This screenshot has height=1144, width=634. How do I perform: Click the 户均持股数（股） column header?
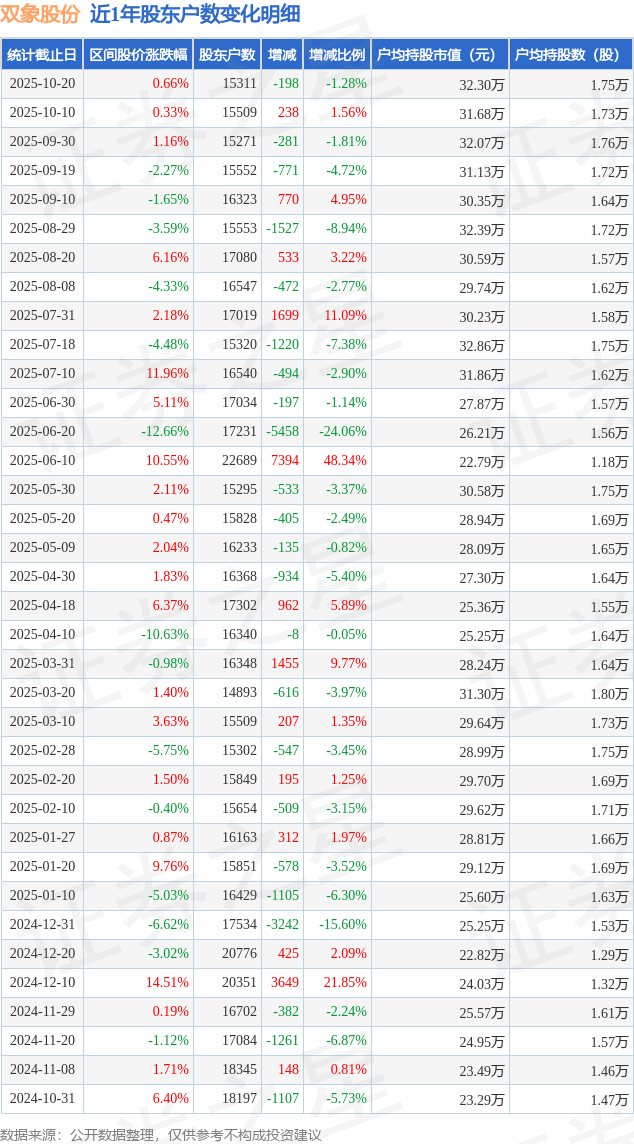point(570,55)
